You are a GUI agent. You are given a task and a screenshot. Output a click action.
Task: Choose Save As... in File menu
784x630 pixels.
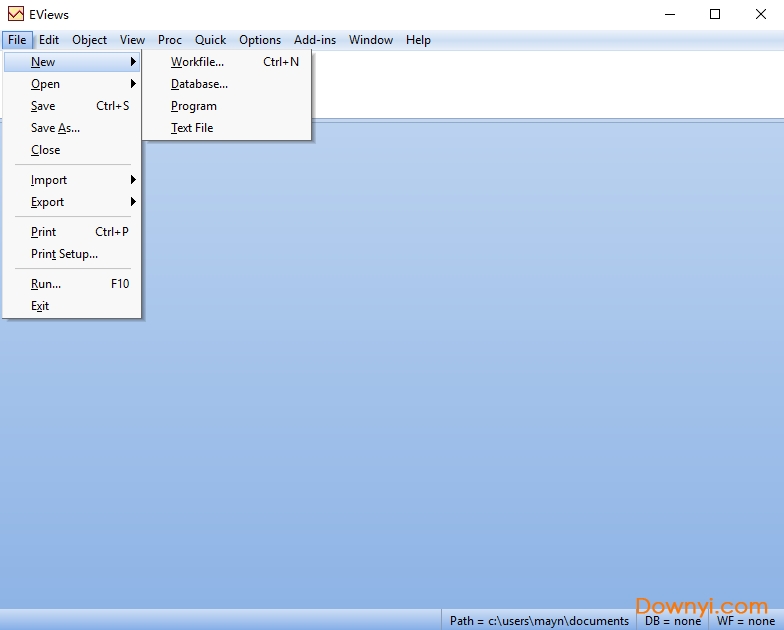[55, 128]
